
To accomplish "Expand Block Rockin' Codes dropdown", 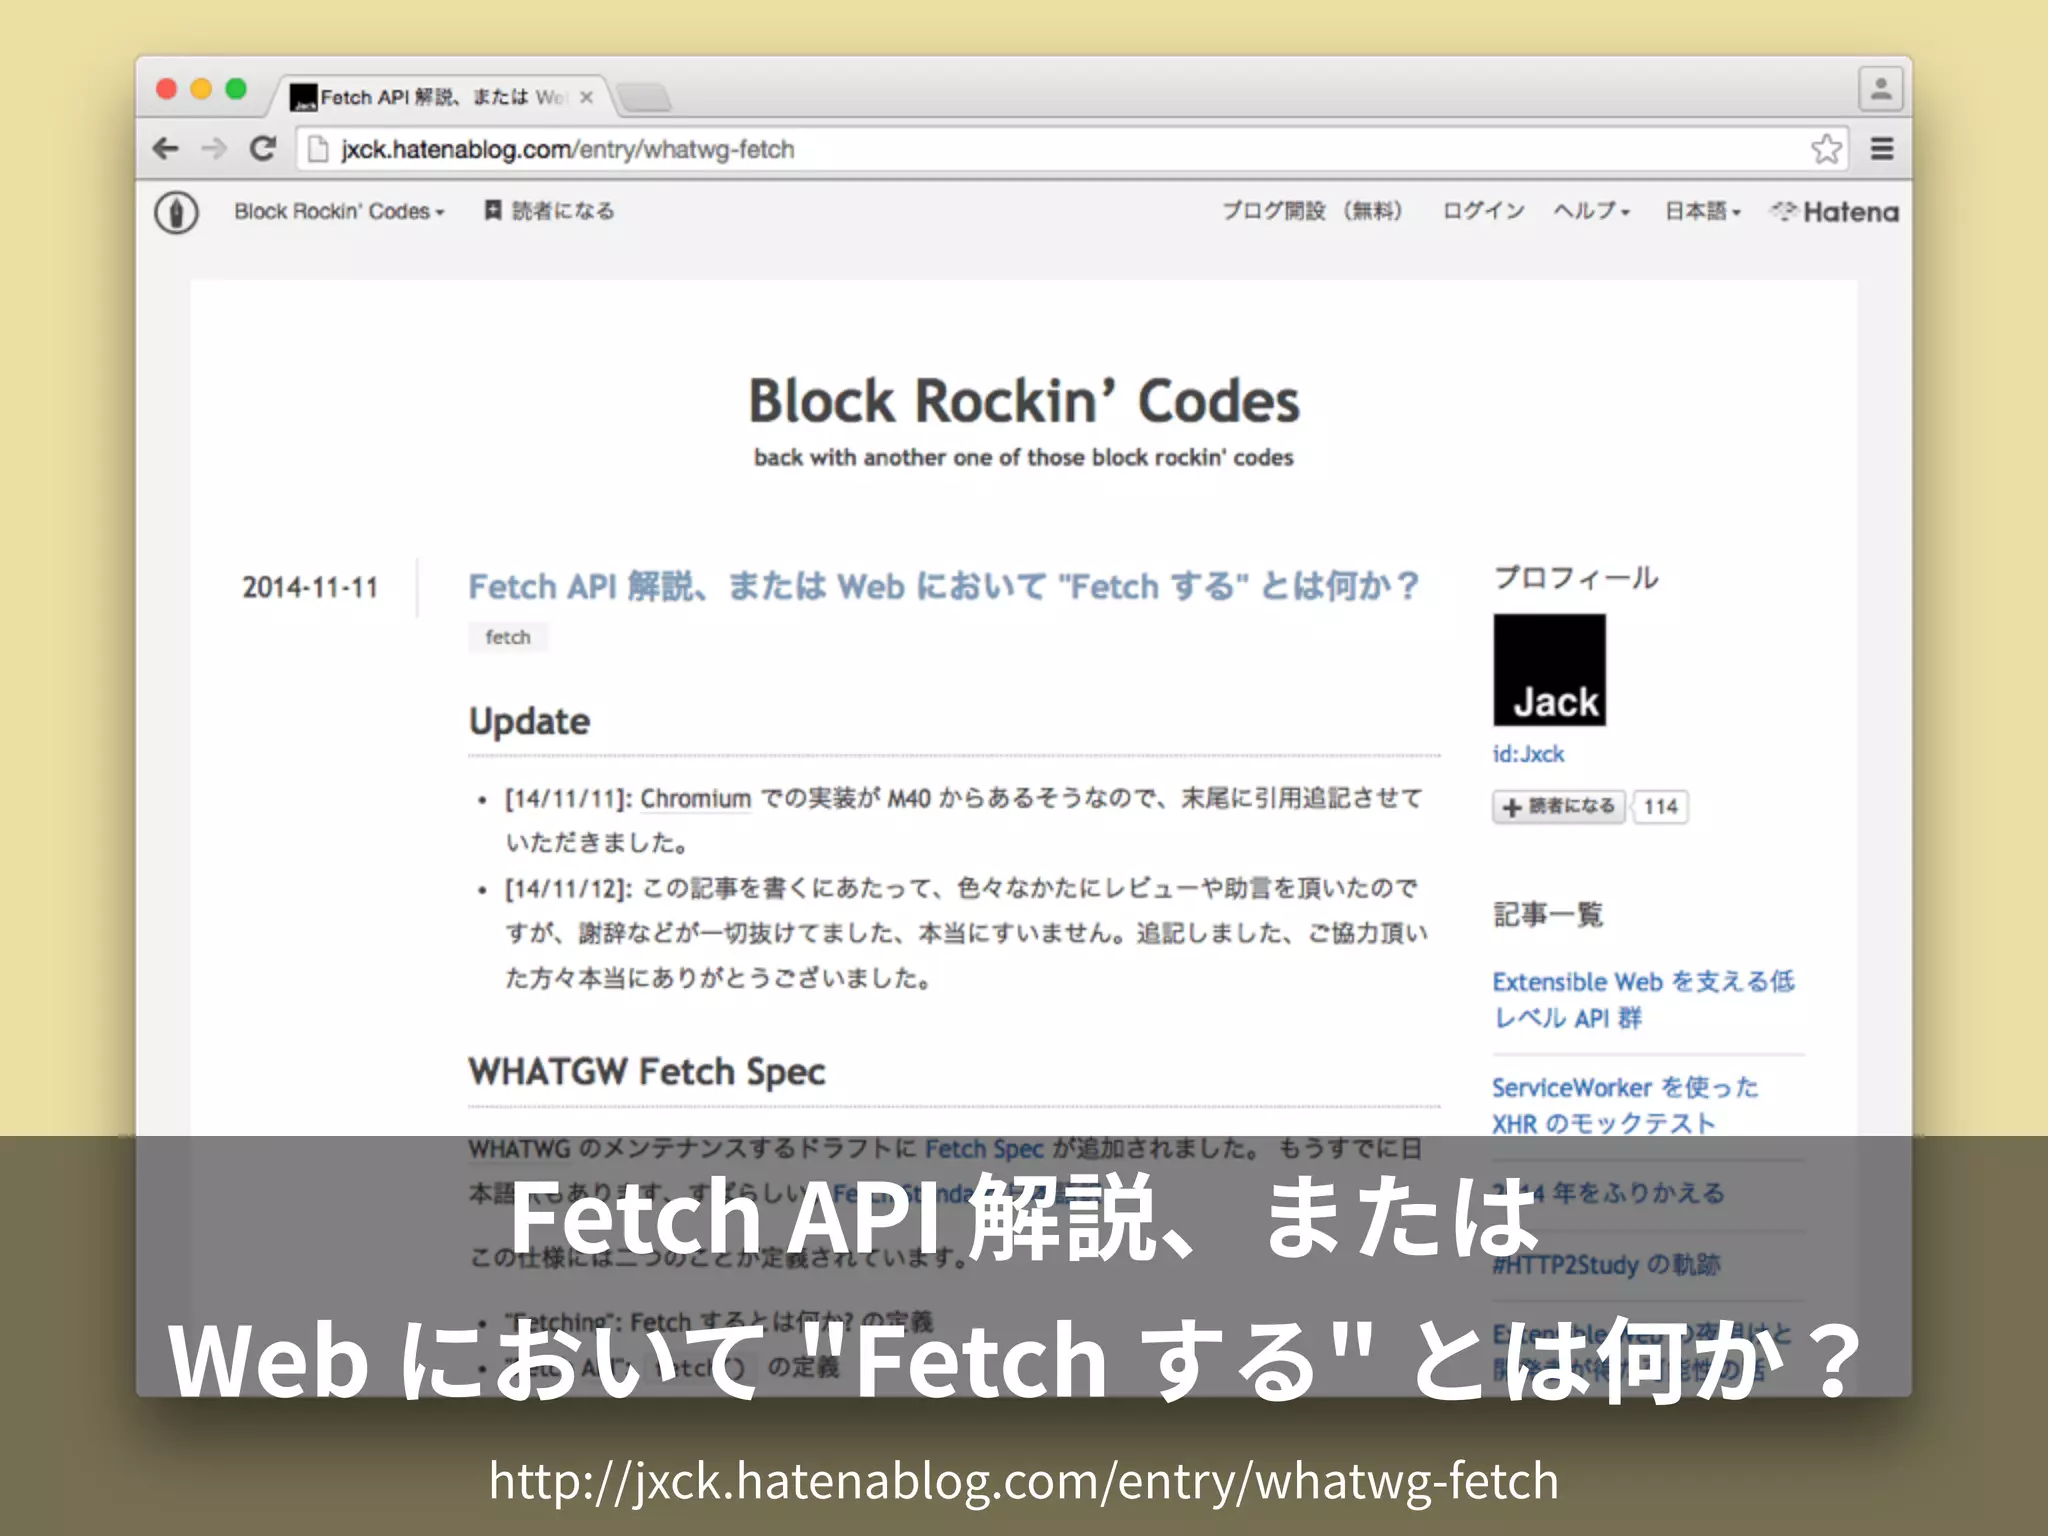I will 339,212.
